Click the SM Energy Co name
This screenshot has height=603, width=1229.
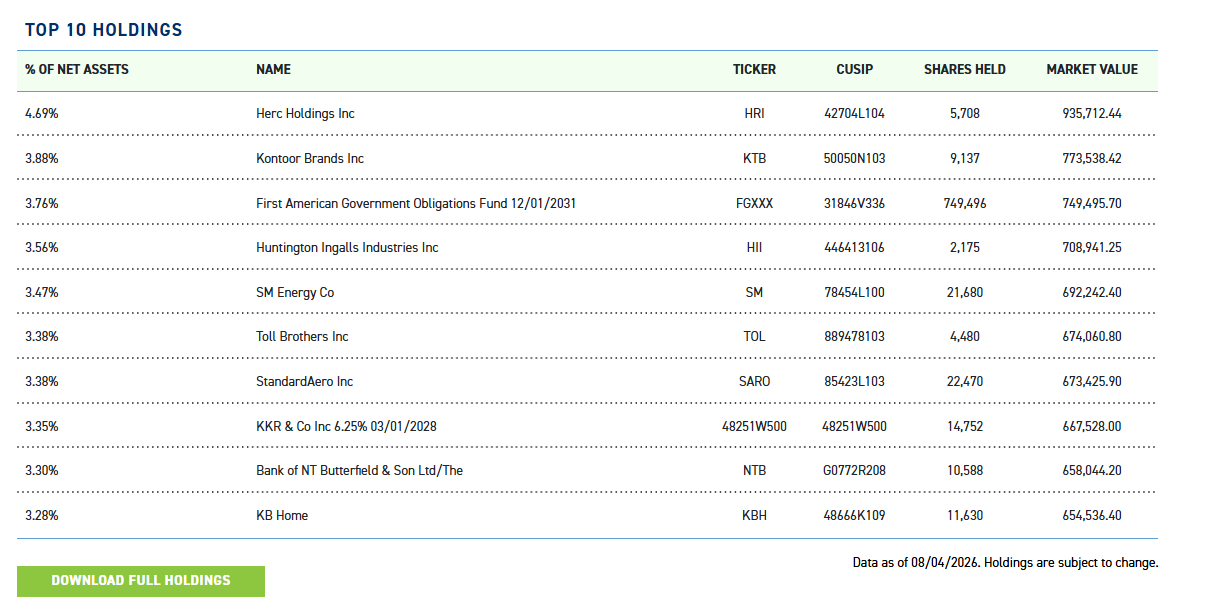pos(295,293)
